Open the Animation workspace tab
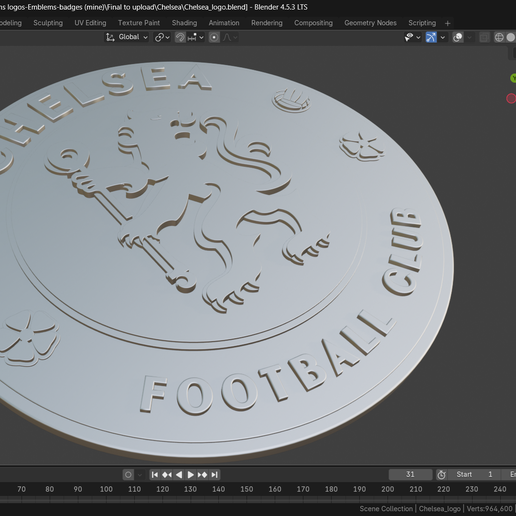The width and height of the screenshot is (516, 516). point(224,23)
